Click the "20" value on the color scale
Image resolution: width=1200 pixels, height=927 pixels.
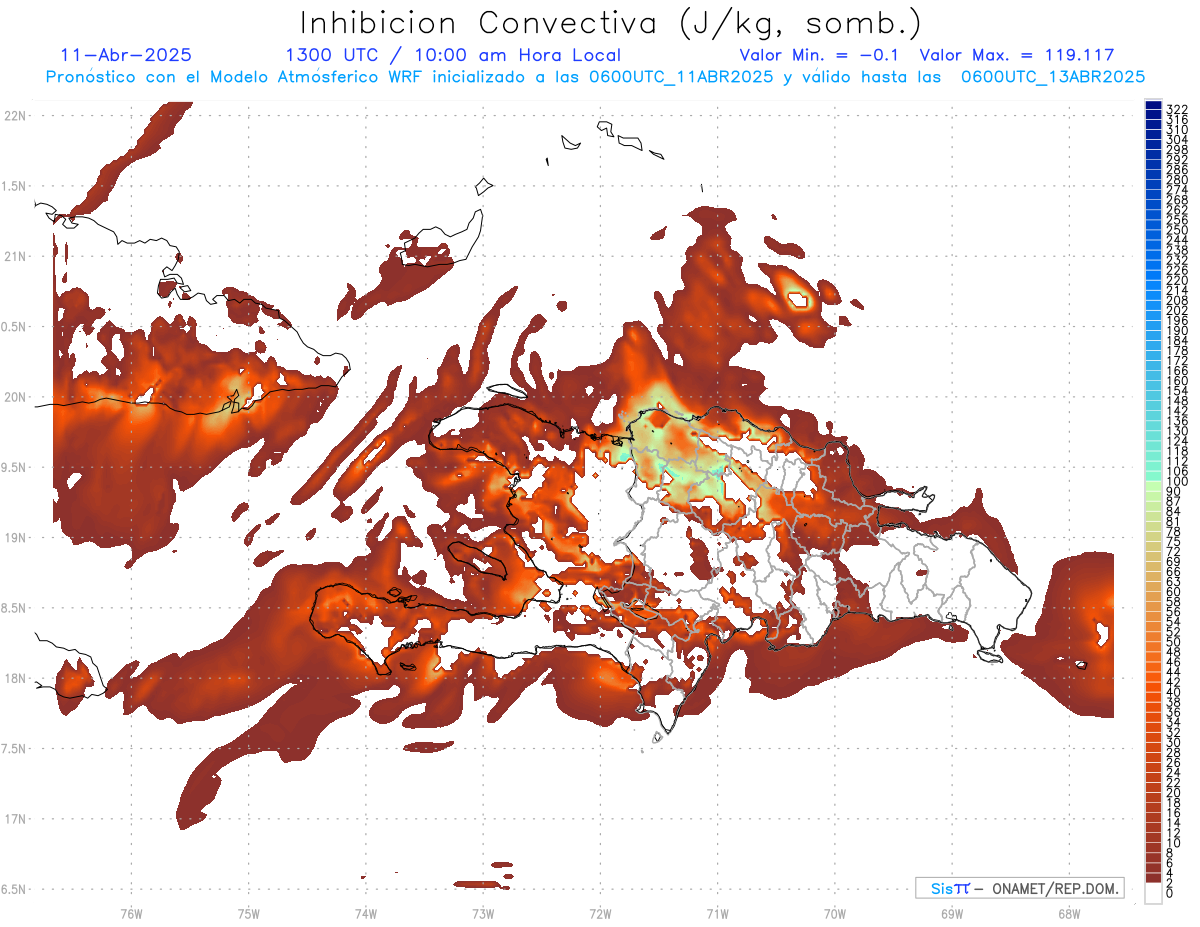(1173, 793)
